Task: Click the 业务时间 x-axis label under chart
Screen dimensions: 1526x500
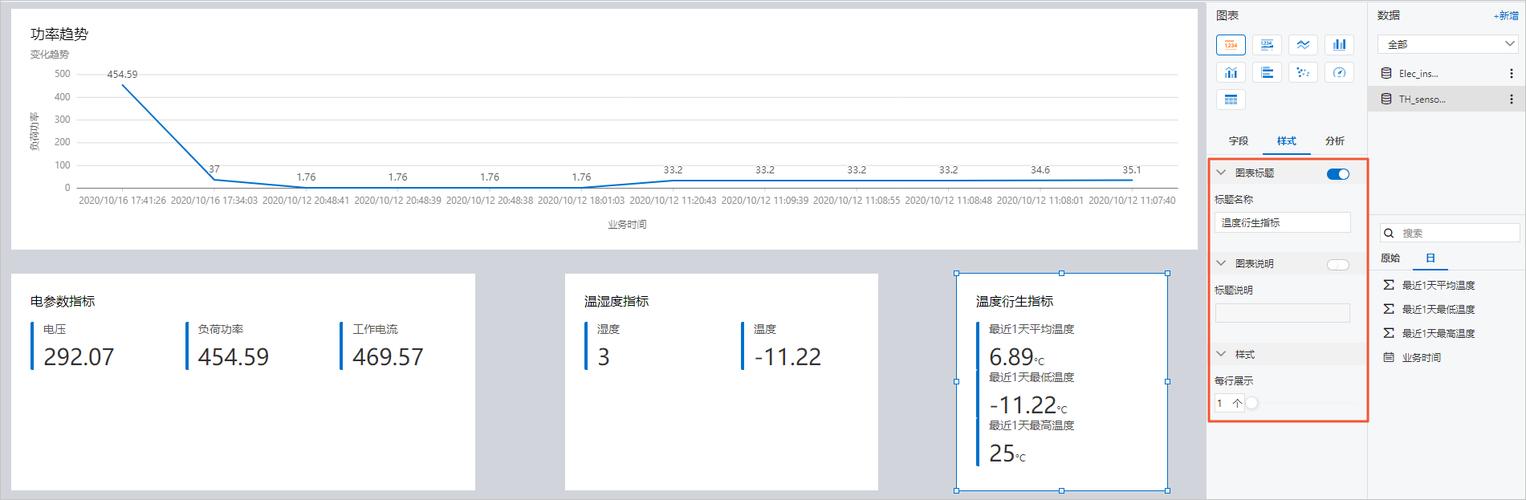Action: [x=627, y=225]
